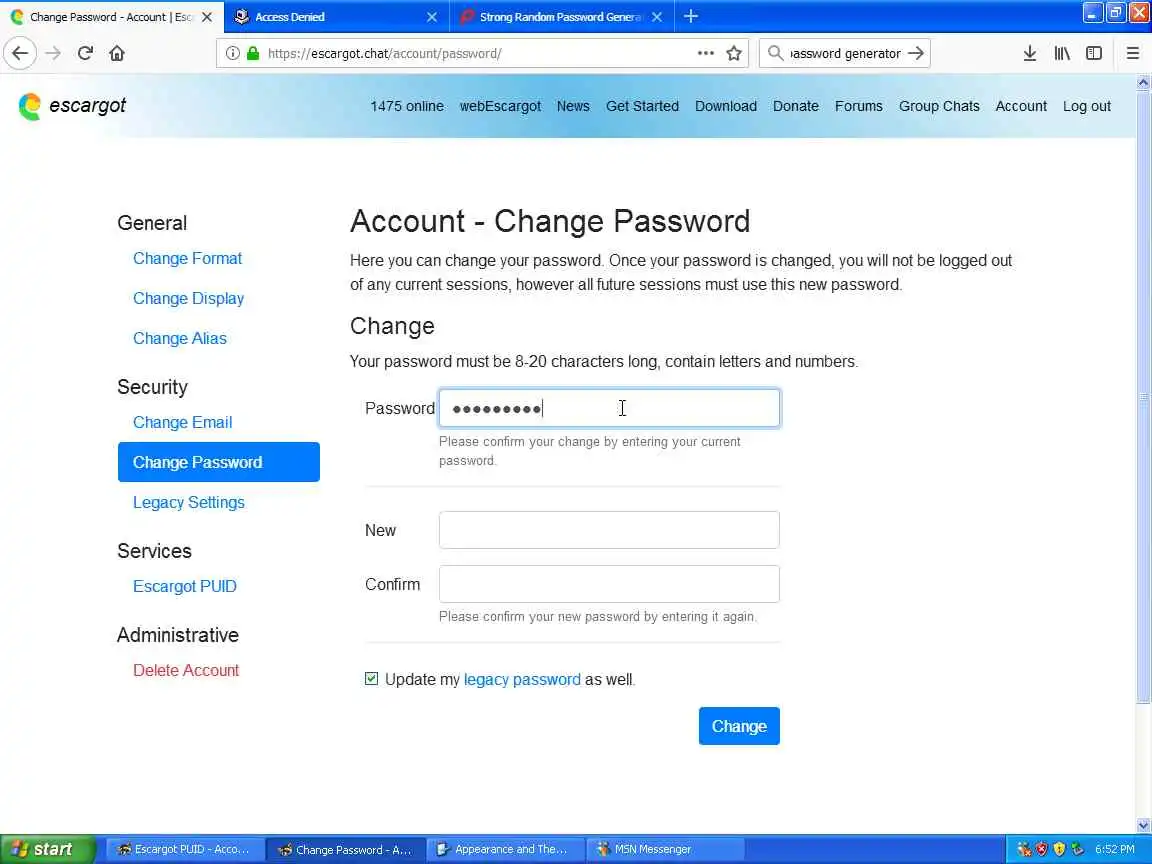
Task: Click the blue Change button
Action: pos(739,726)
